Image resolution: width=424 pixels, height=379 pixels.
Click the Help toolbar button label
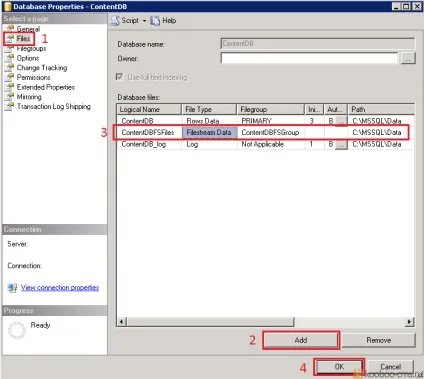pos(169,21)
